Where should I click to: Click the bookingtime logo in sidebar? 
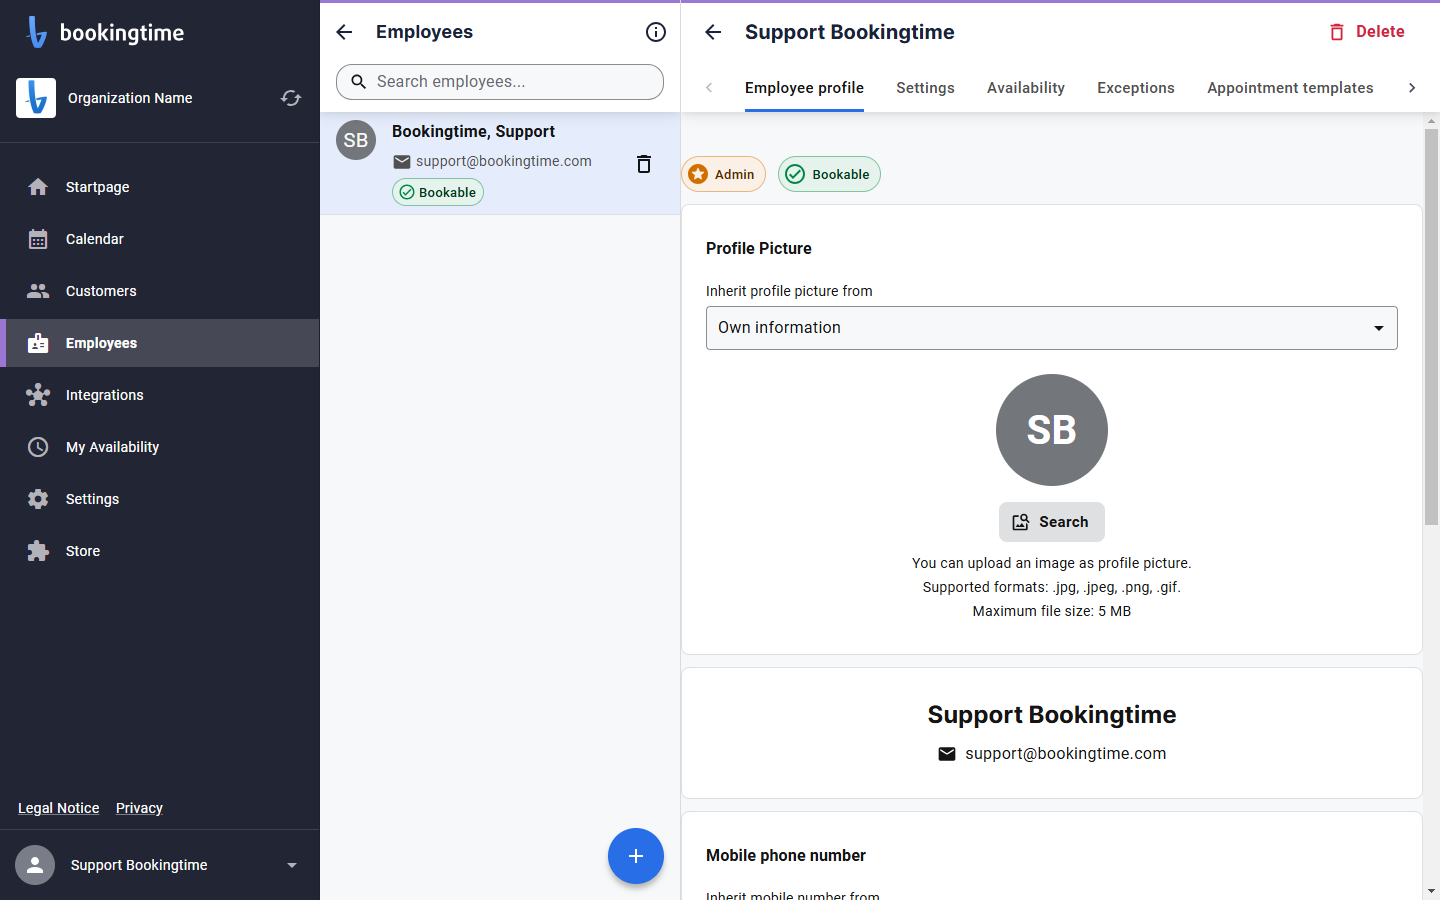coord(106,32)
